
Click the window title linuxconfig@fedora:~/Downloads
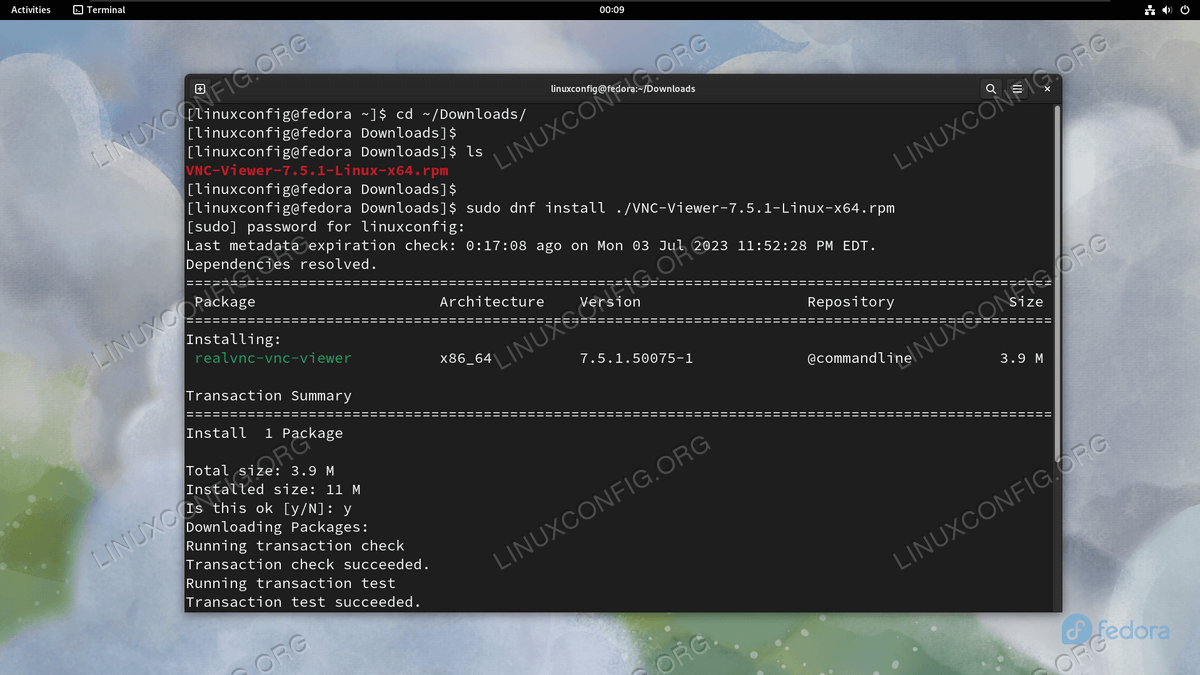(623, 89)
